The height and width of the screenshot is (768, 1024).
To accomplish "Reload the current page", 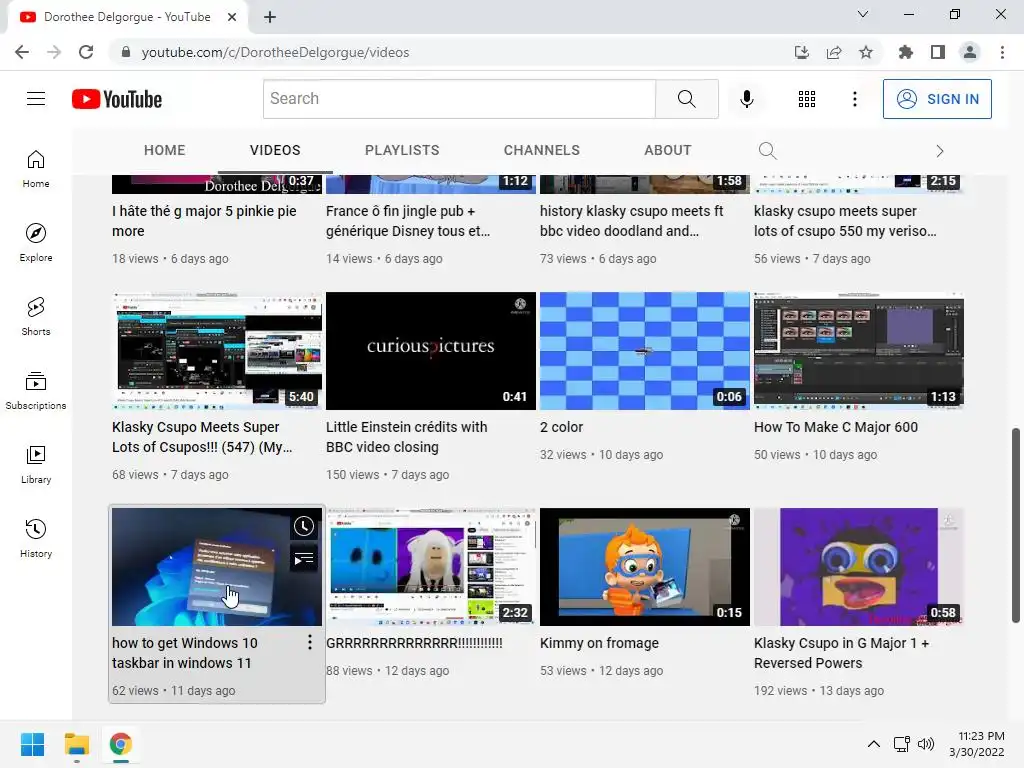I will [86, 52].
